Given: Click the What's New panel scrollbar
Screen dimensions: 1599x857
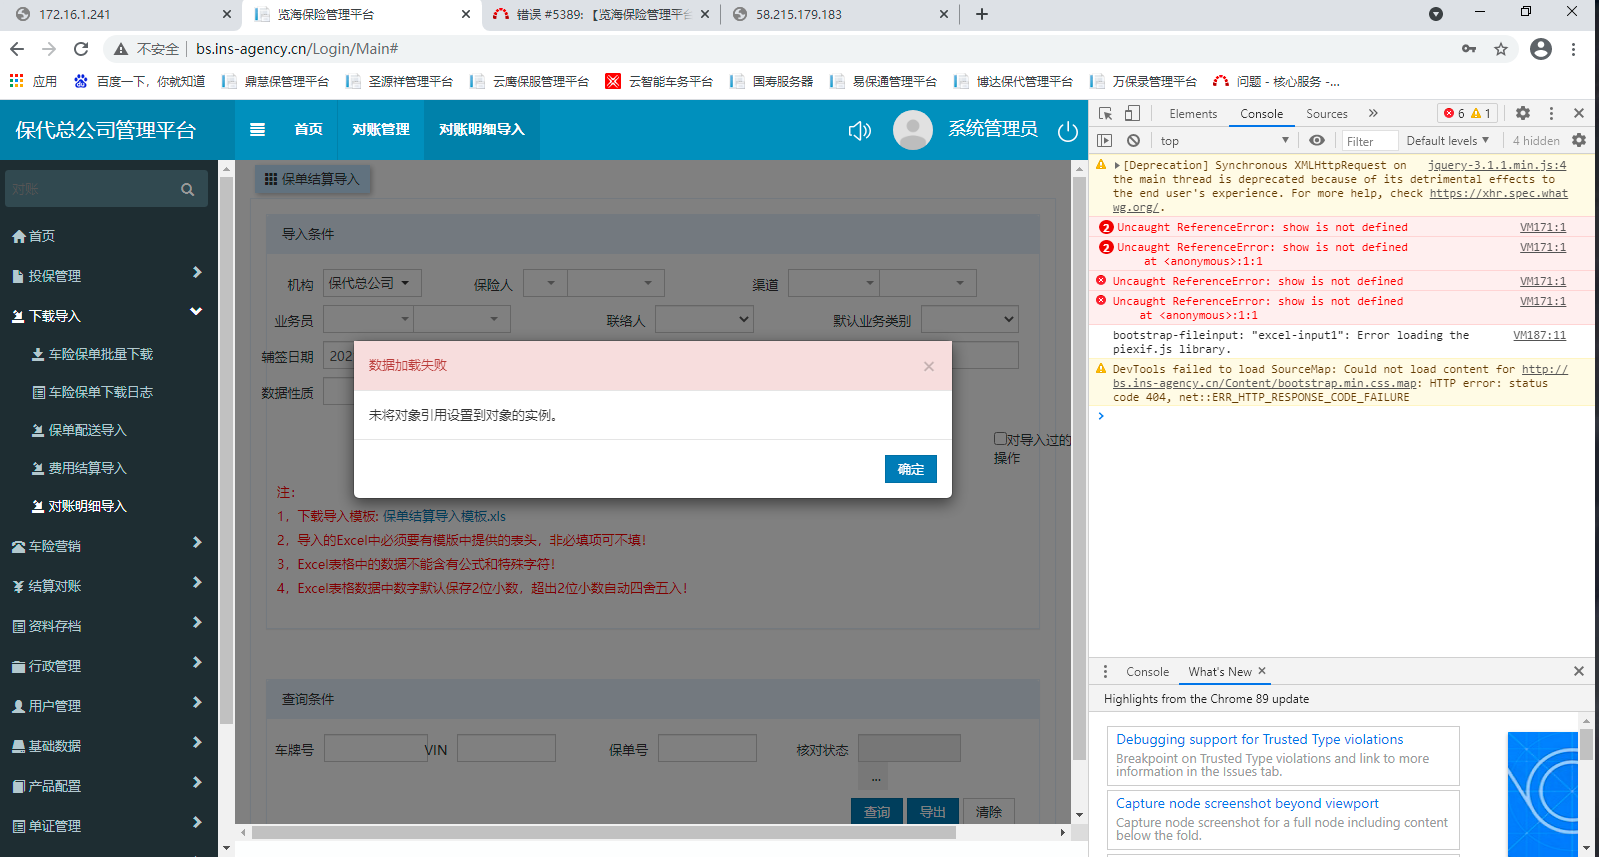Looking at the screenshot, I should click(1586, 745).
